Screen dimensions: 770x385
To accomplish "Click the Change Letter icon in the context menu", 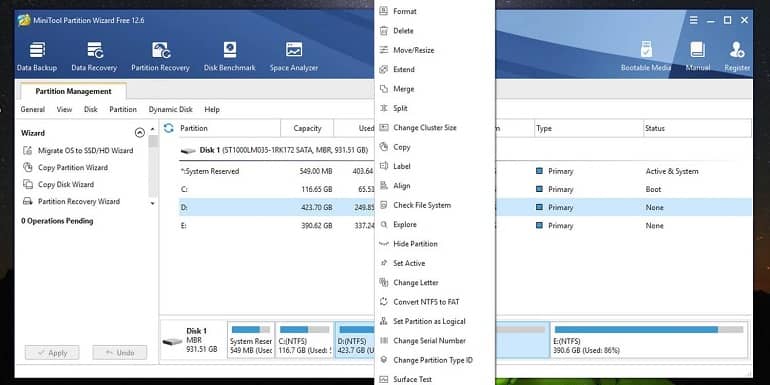I will [384, 282].
